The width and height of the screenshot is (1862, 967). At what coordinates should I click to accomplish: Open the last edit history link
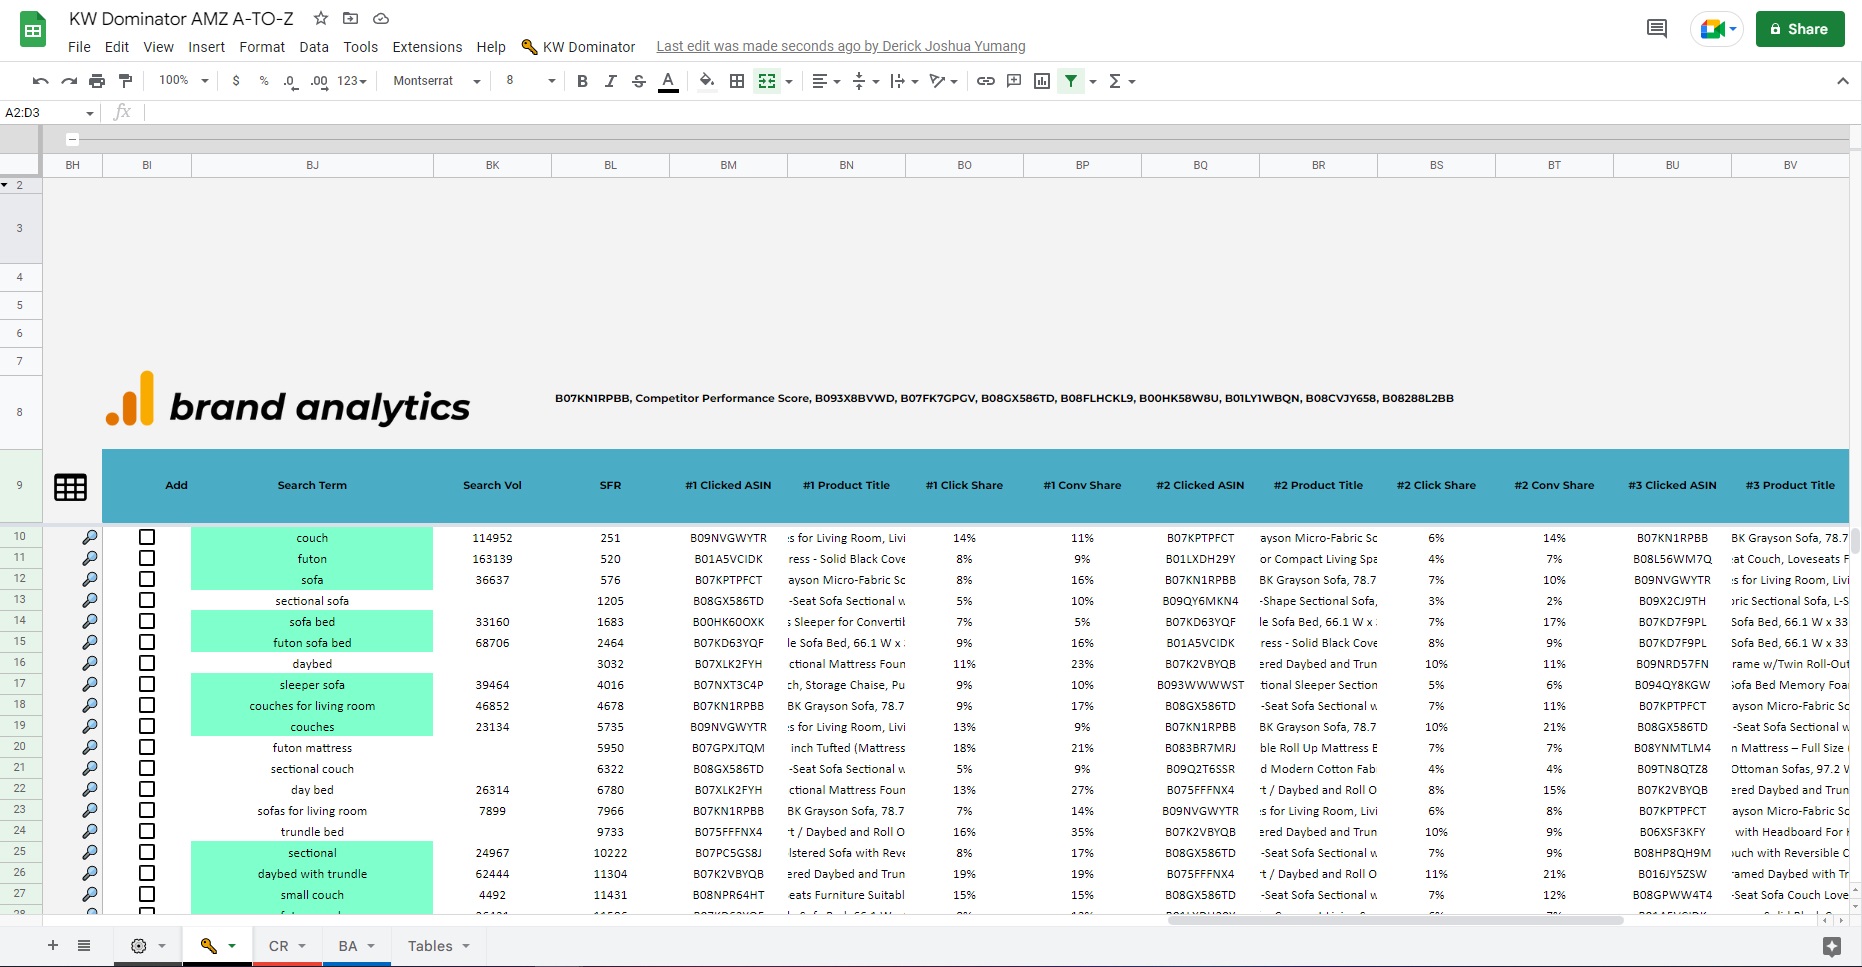click(x=841, y=46)
